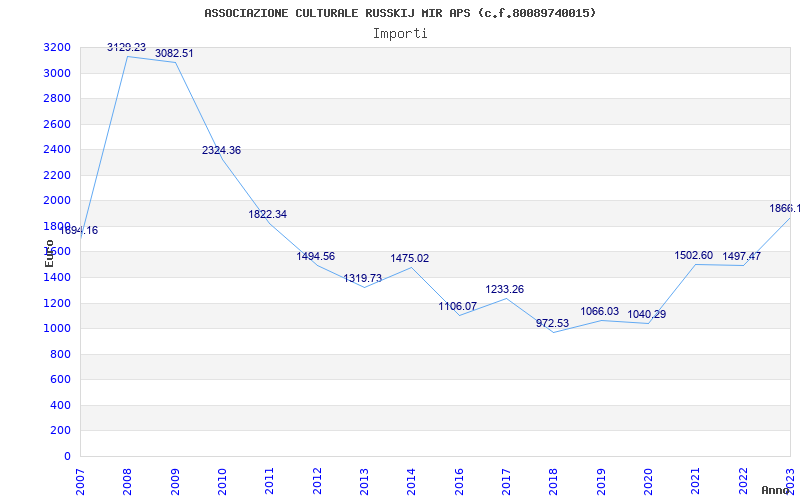The height and width of the screenshot is (500, 800).
Task: Click the x-axis year label 2018
Action: 554,482
